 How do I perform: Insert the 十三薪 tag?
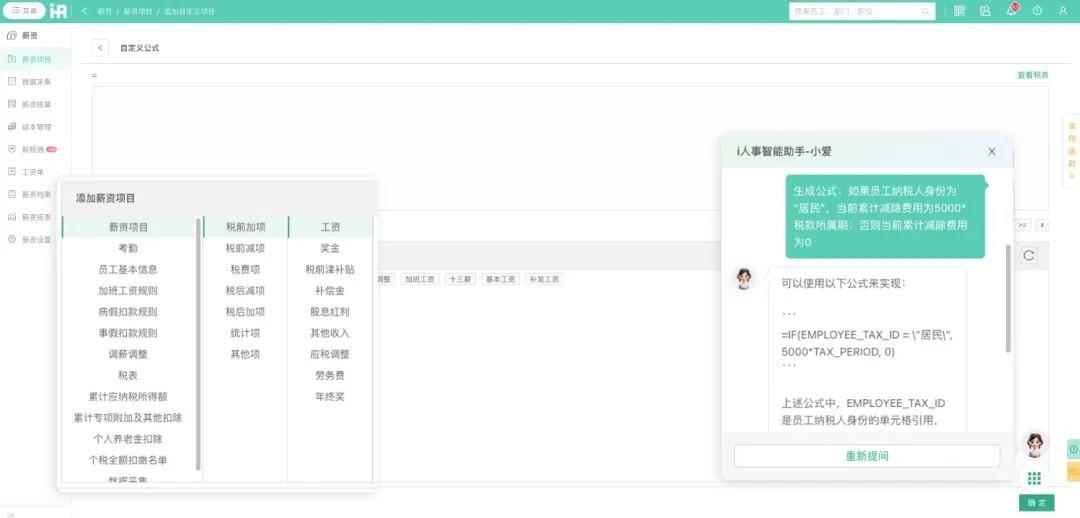[x=460, y=280]
